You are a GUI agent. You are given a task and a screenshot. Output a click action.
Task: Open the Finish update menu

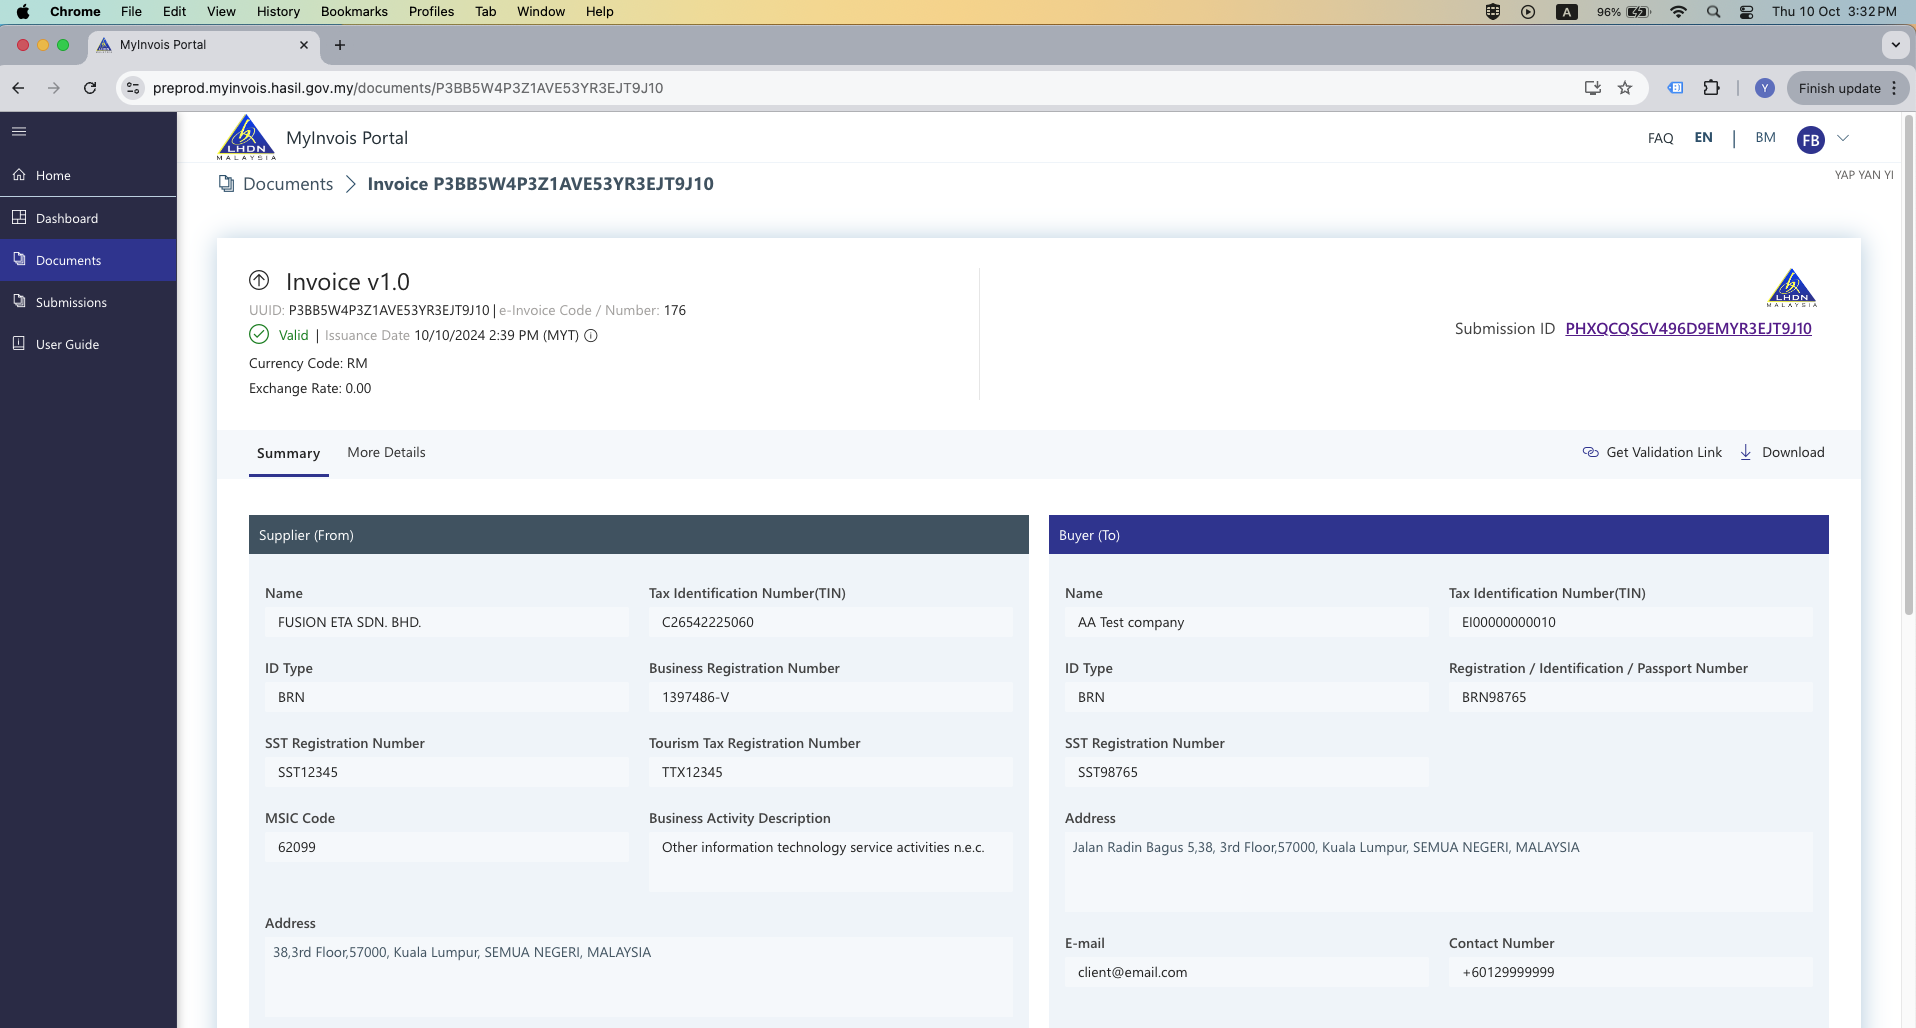coord(1847,88)
